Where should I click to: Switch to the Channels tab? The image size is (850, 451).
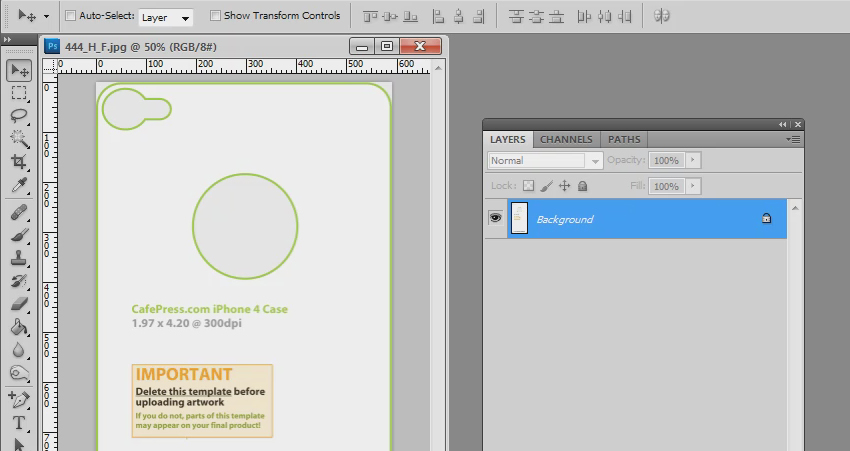[x=566, y=139]
